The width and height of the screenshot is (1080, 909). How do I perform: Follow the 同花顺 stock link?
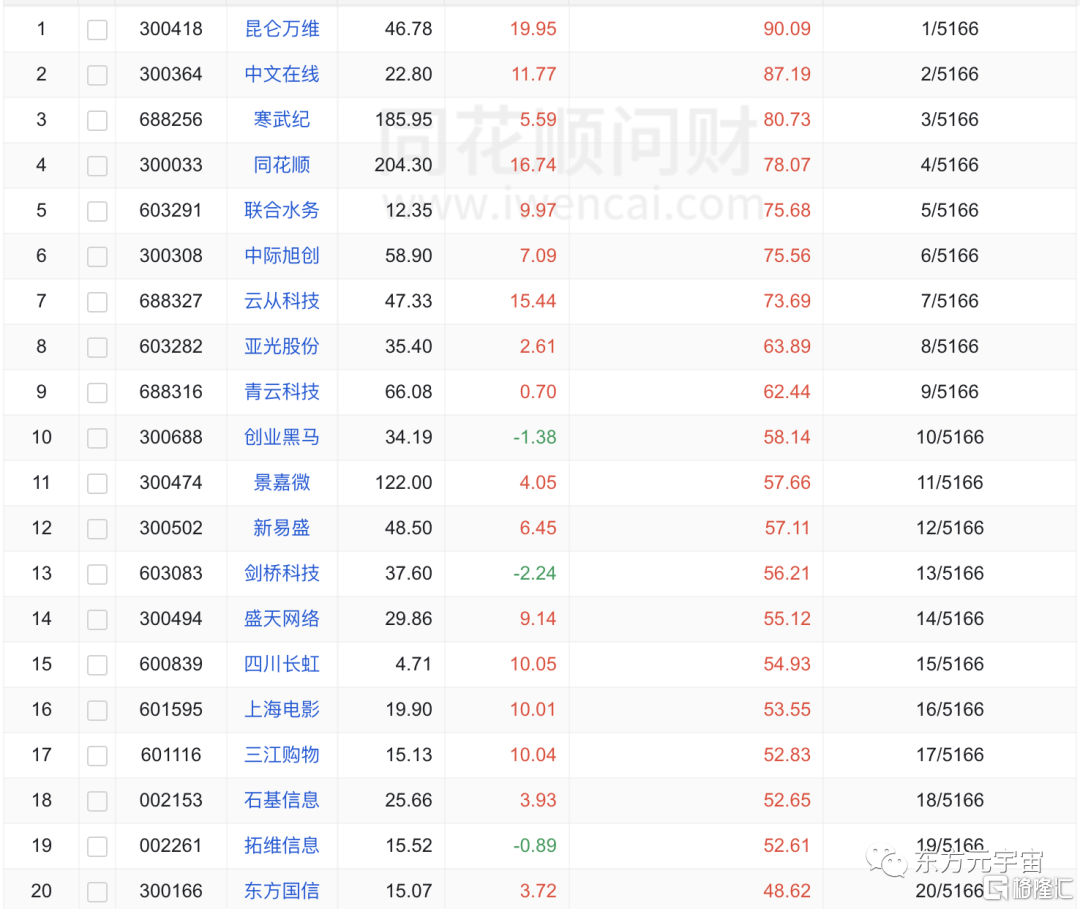pos(282,165)
